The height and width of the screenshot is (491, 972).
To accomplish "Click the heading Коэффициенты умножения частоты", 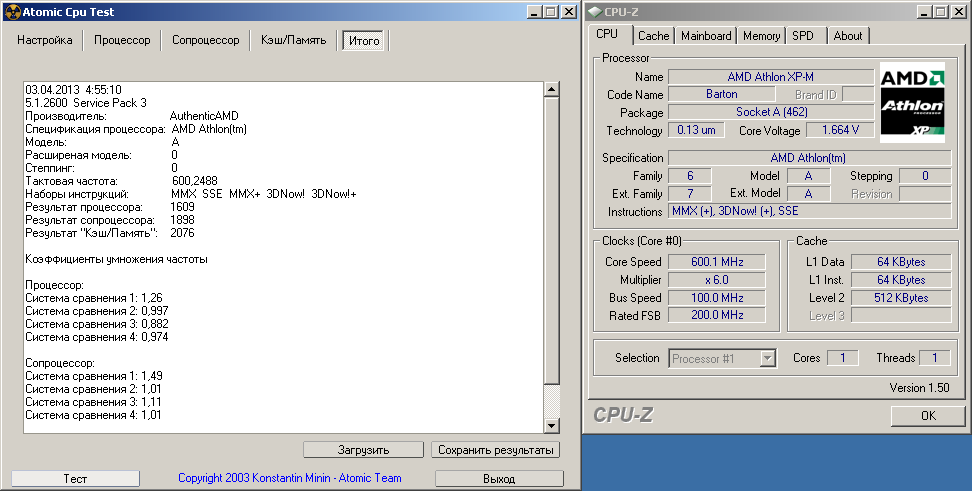I will coord(117,259).
